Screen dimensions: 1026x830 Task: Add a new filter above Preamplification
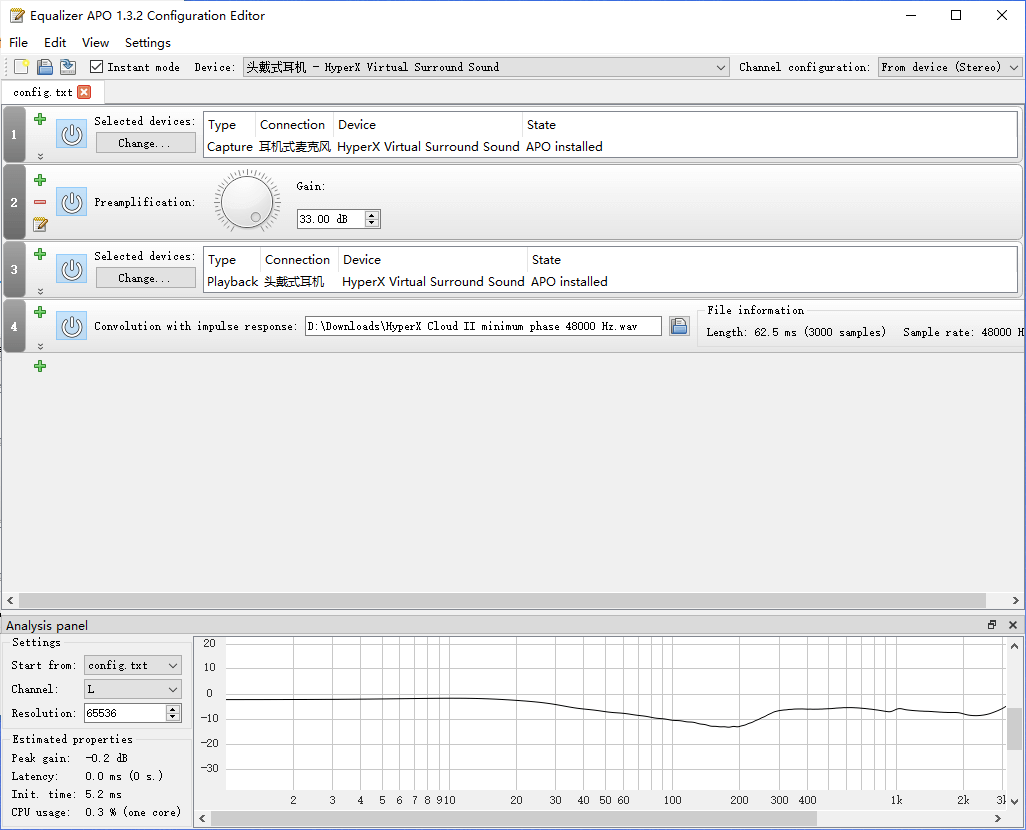pos(40,180)
